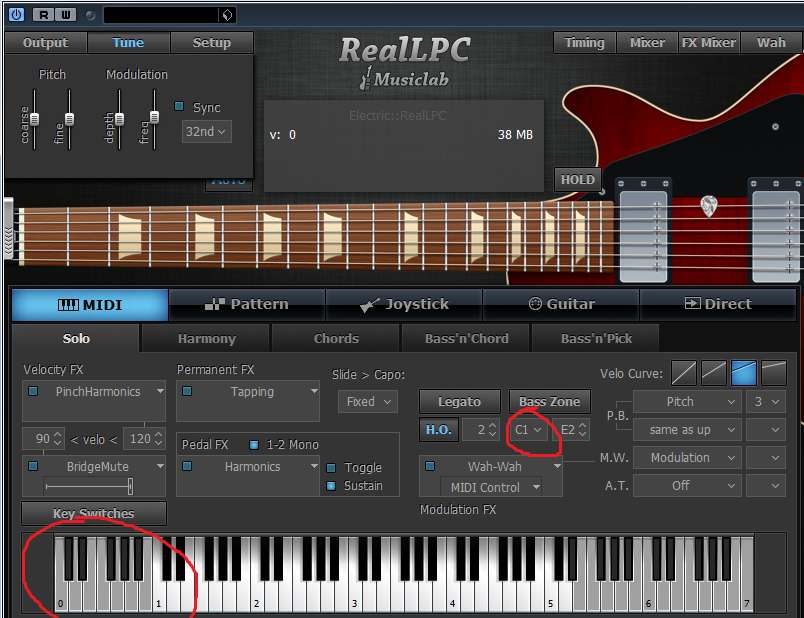Select the Pattern mode tab

(x=247, y=304)
